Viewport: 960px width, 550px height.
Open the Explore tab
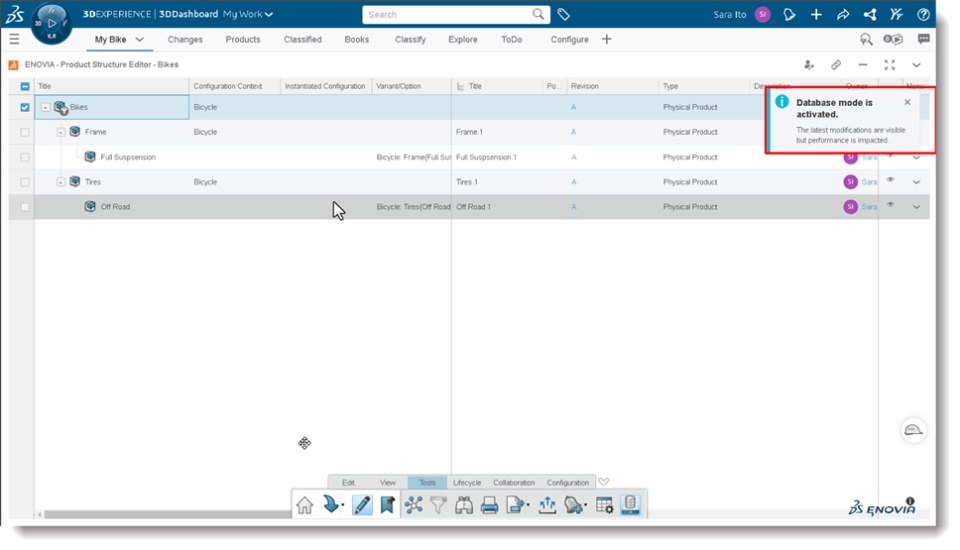pos(462,39)
